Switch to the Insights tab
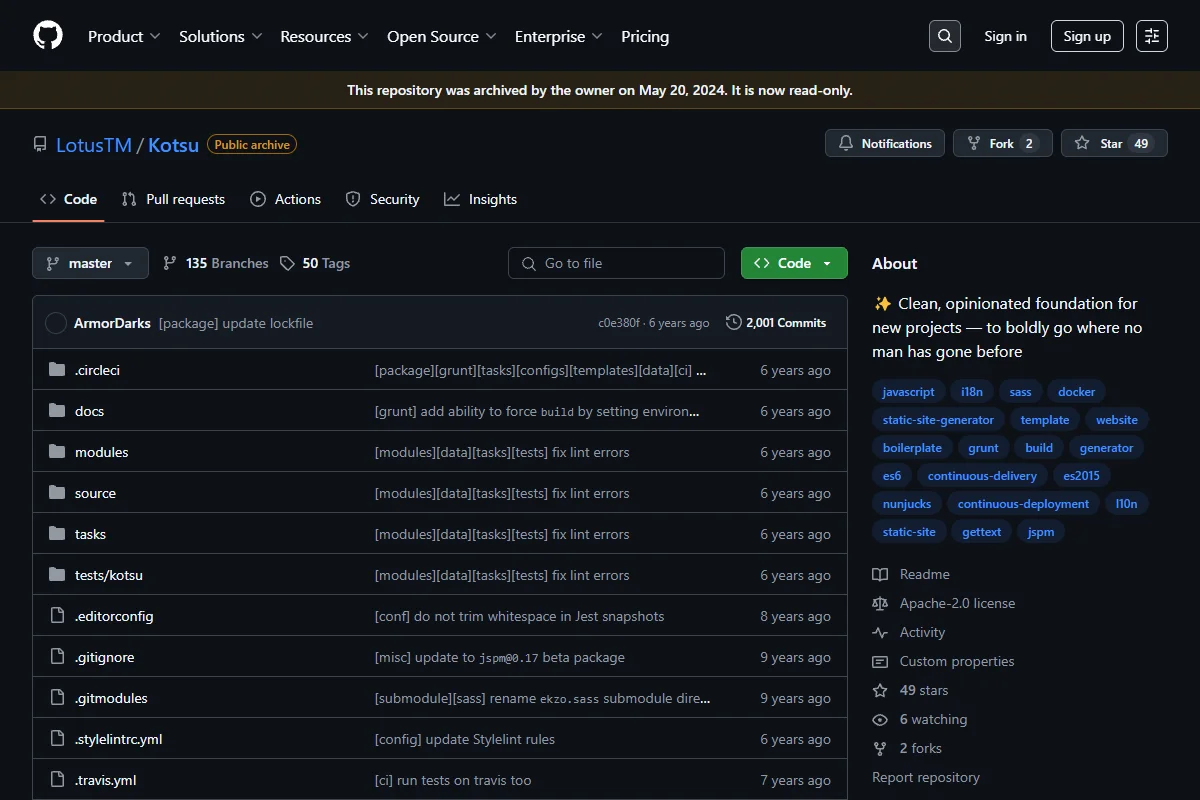This screenshot has height=800, width=1200. [481, 199]
